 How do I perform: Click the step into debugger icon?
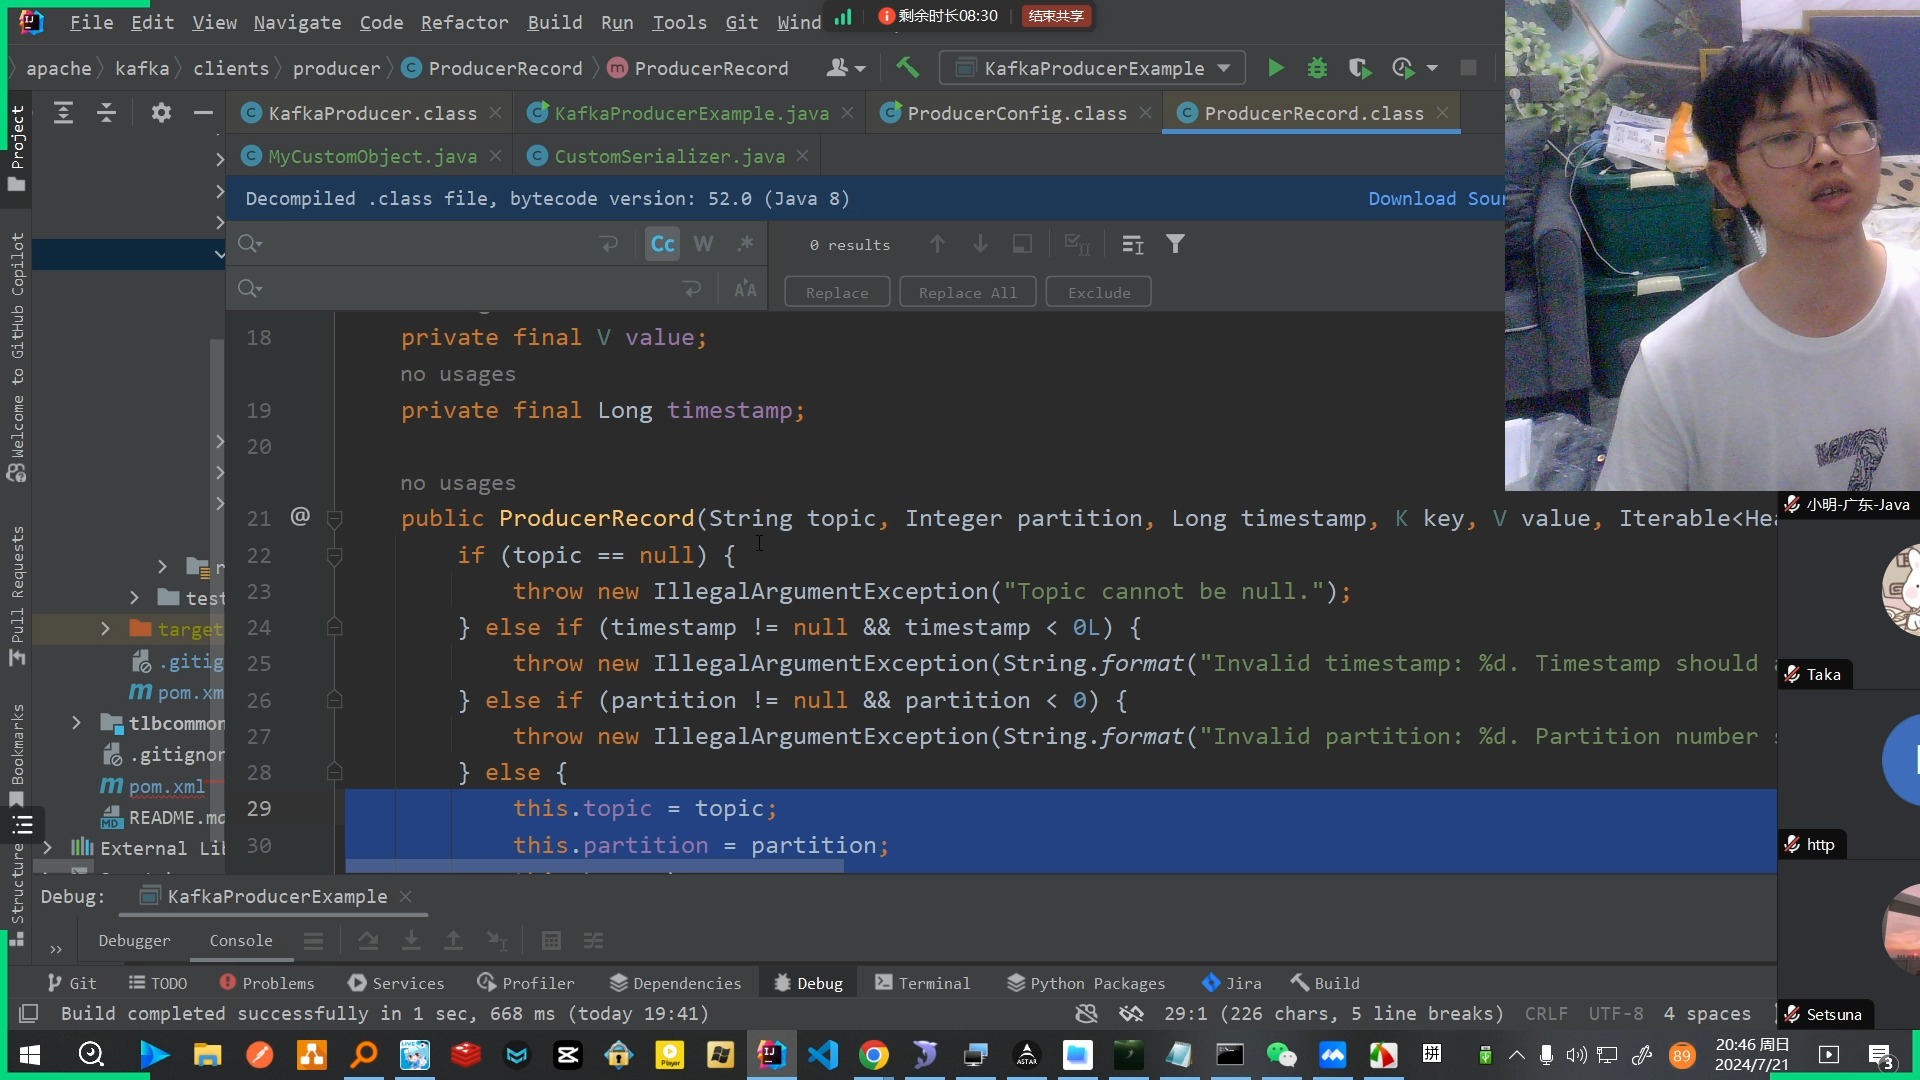(x=411, y=941)
